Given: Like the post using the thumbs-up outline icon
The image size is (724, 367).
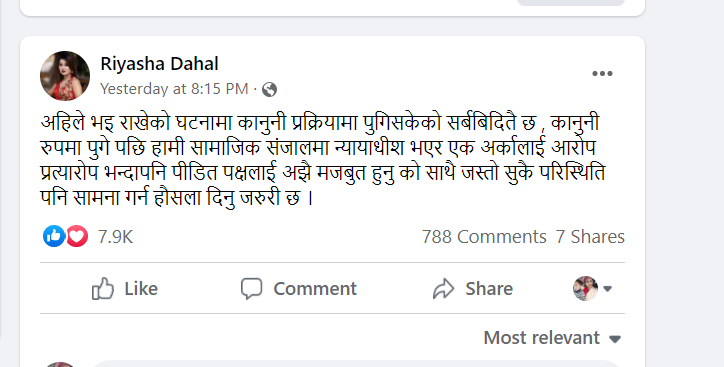Looking at the screenshot, I should click(x=103, y=289).
